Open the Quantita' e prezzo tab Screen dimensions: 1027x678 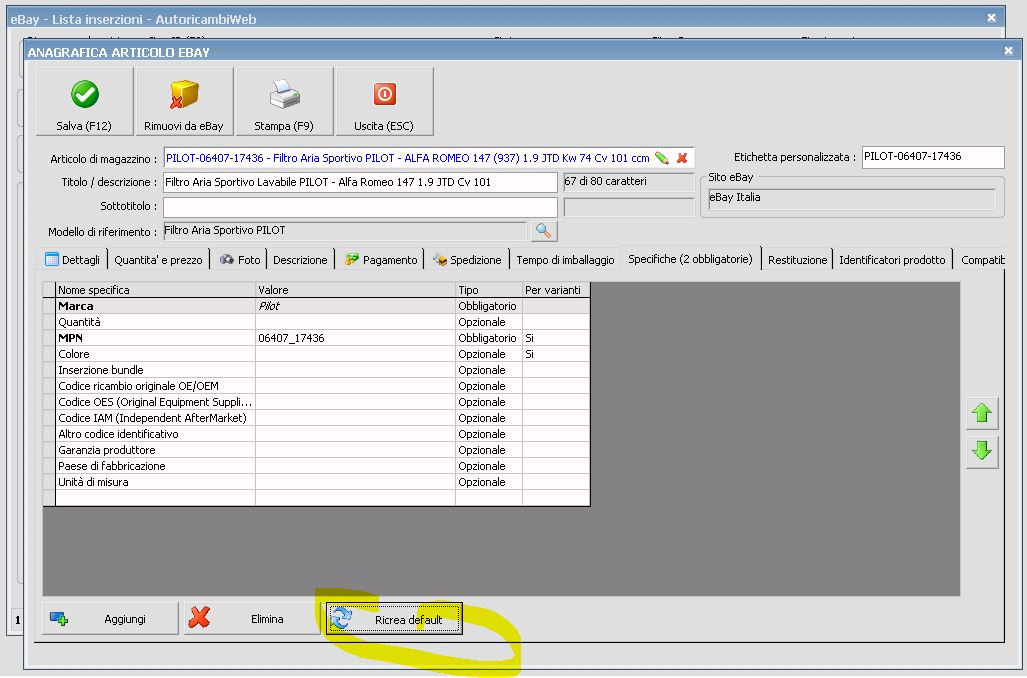(x=158, y=260)
